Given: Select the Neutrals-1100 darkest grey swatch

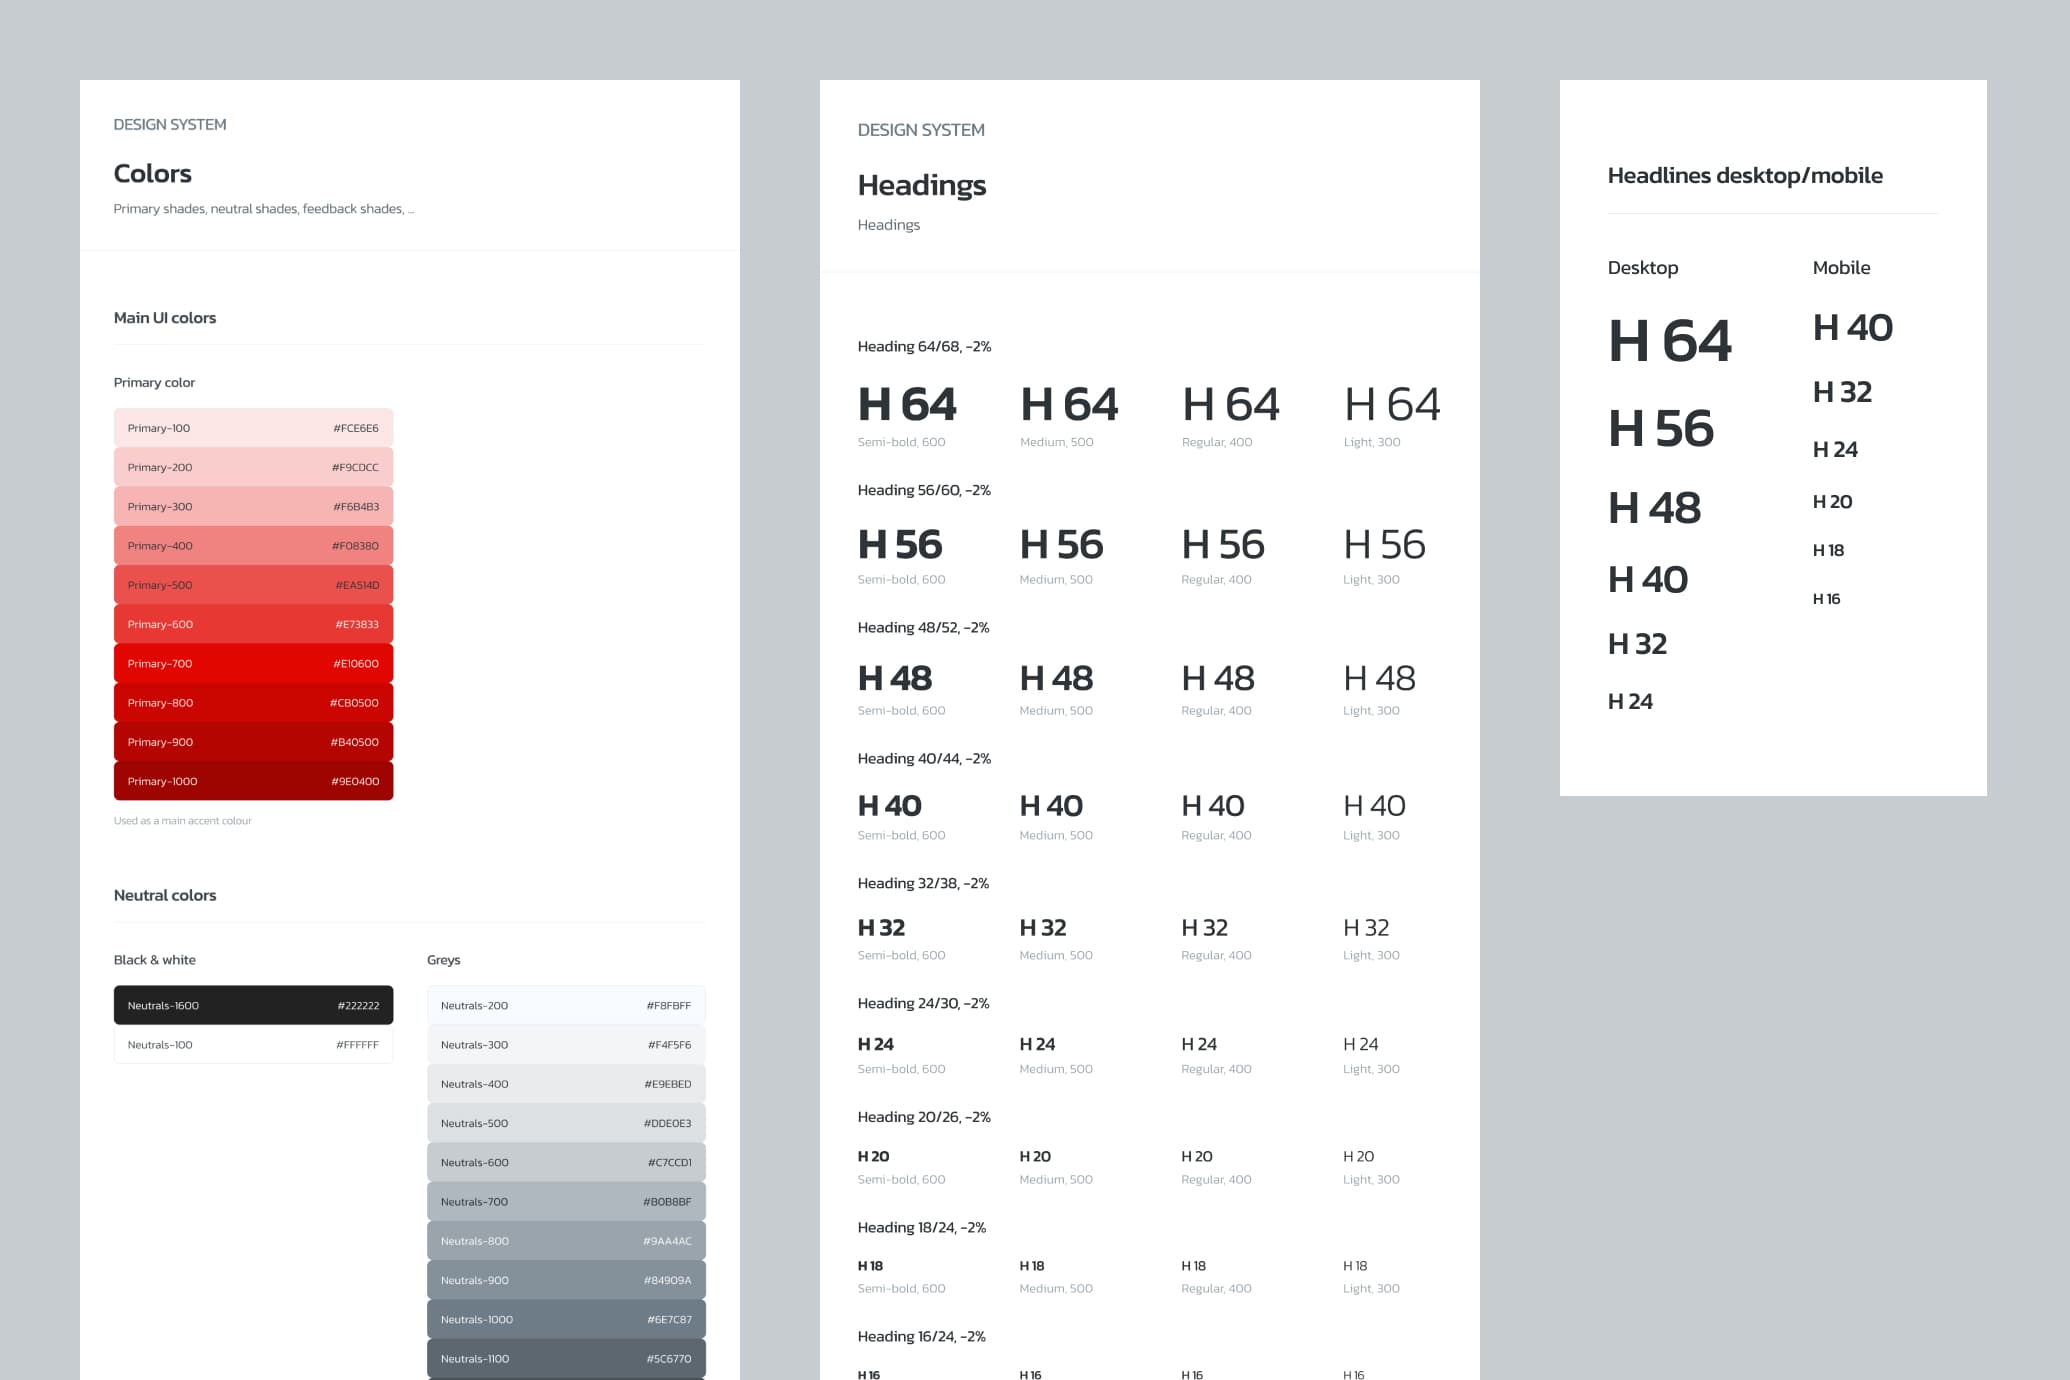Looking at the screenshot, I should tap(566, 1358).
